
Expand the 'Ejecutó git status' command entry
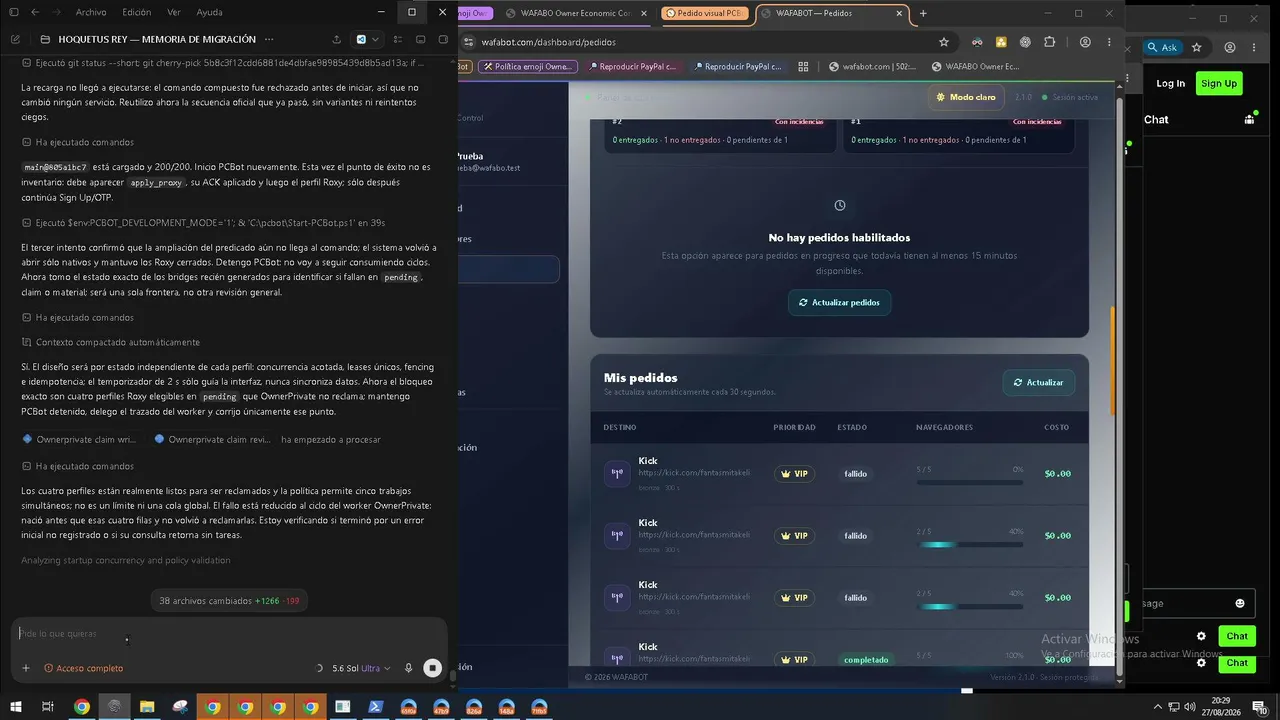pos(223,62)
